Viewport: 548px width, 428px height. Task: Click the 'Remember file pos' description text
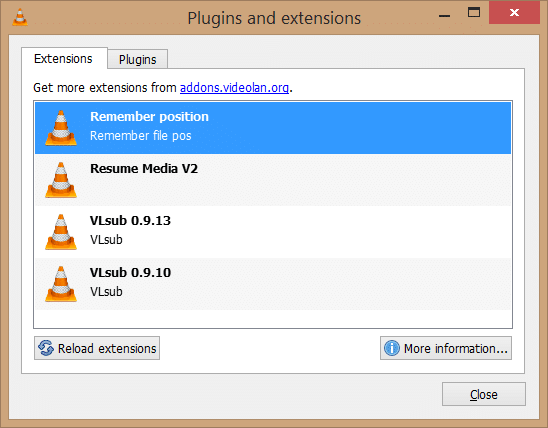tap(140, 136)
